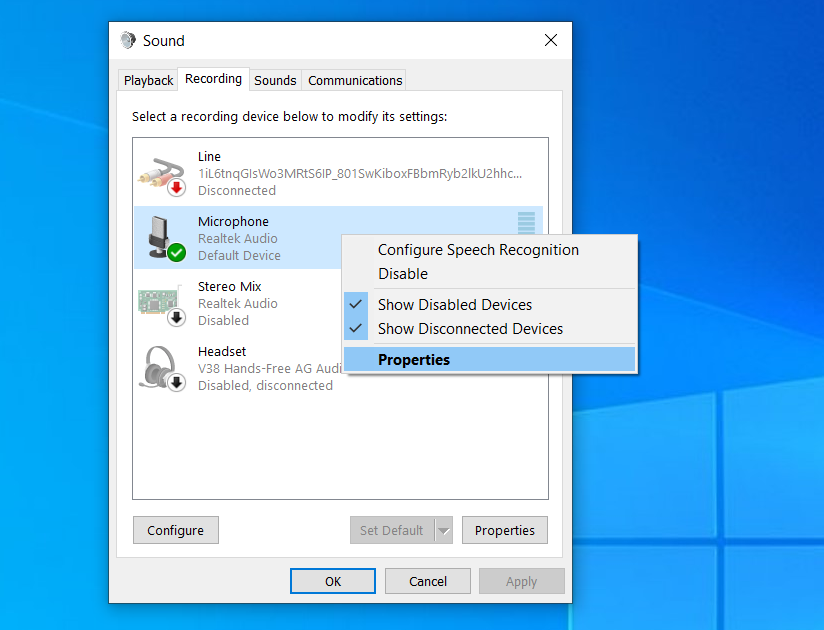Image resolution: width=824 pixels, height=630 pixels.
Task: Switch to the Playback tab
Action: click(147, 80)
